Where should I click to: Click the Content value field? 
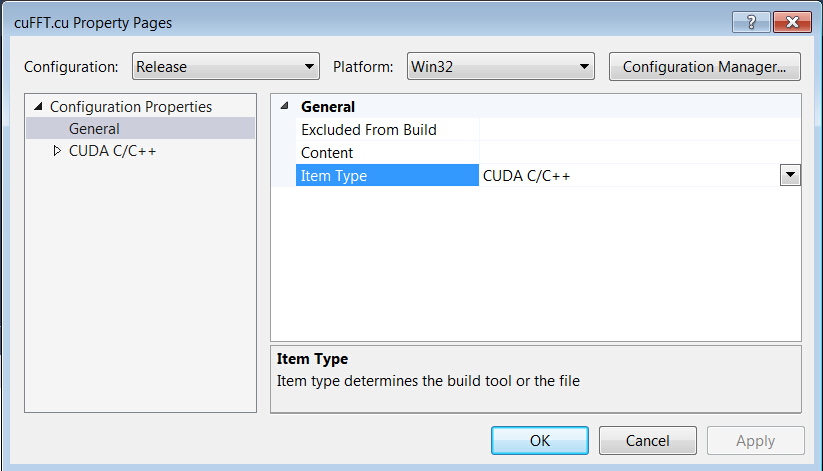coord(640,153)
